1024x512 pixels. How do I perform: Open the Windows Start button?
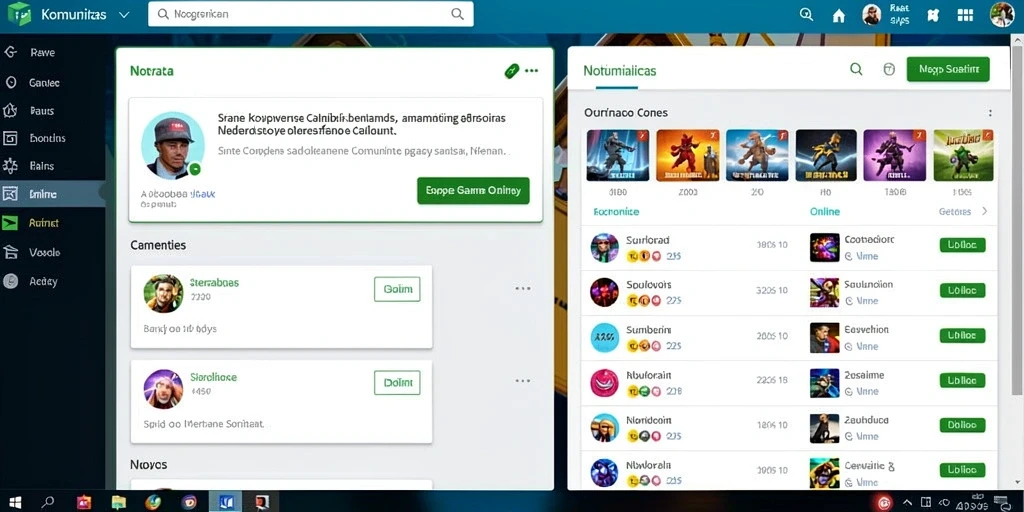pyautogui.click(x=16, y=502)
